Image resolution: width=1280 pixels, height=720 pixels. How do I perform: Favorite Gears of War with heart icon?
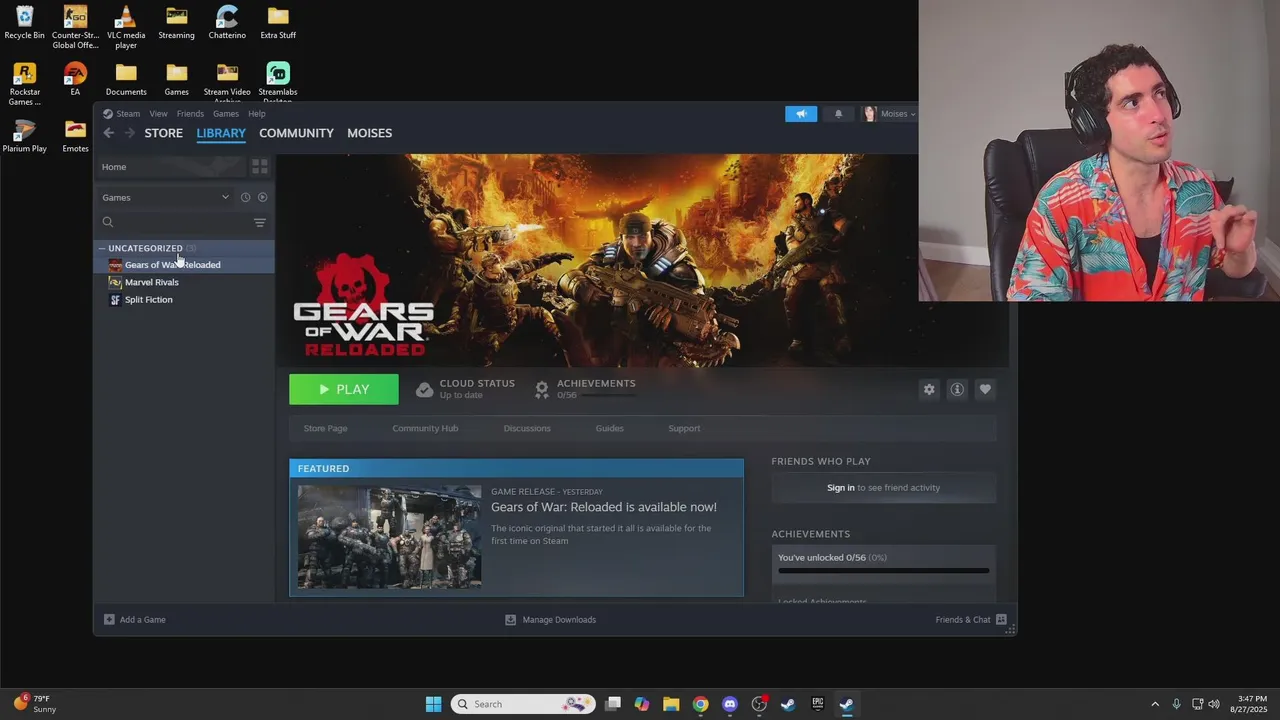[985, 389]
